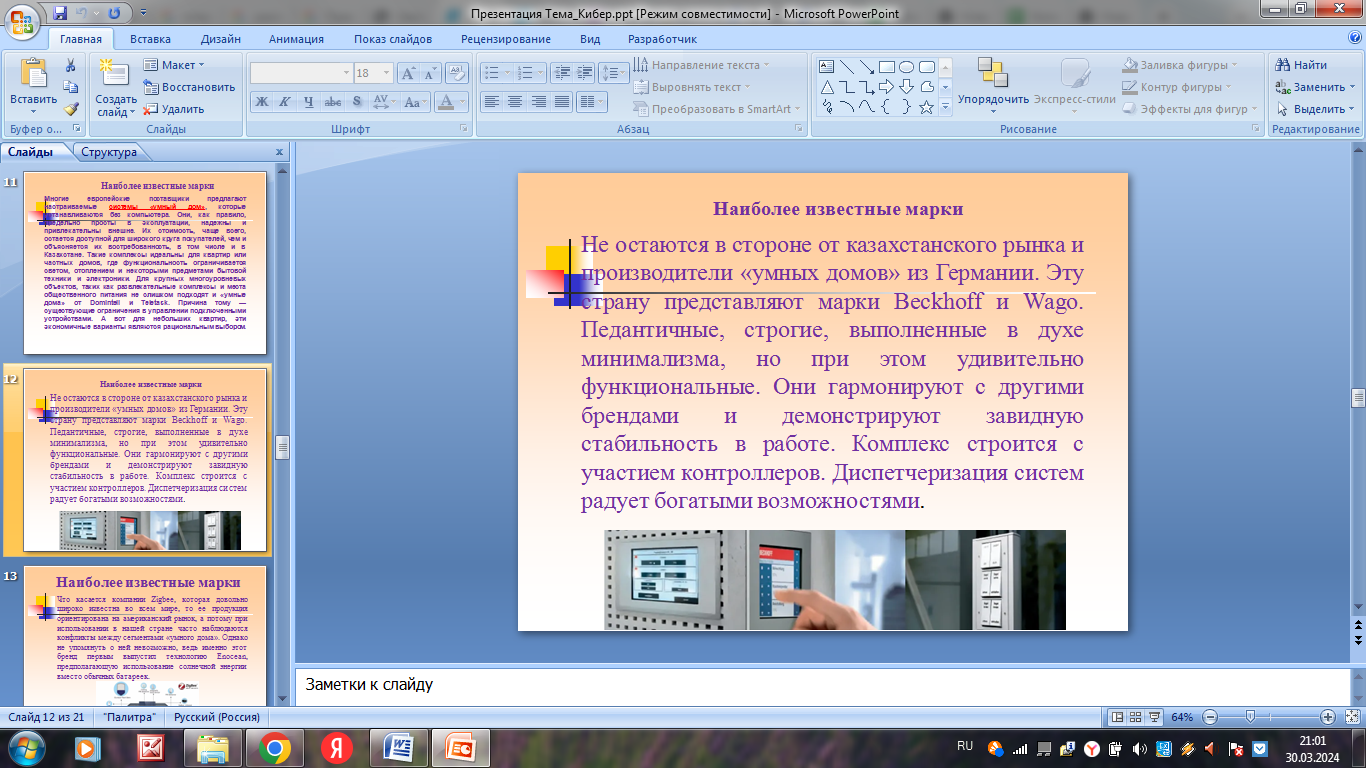The height and width of the screenshot is (768, 1366).
Task: Click fit slide to window icon
Action: coord(1351,717)
